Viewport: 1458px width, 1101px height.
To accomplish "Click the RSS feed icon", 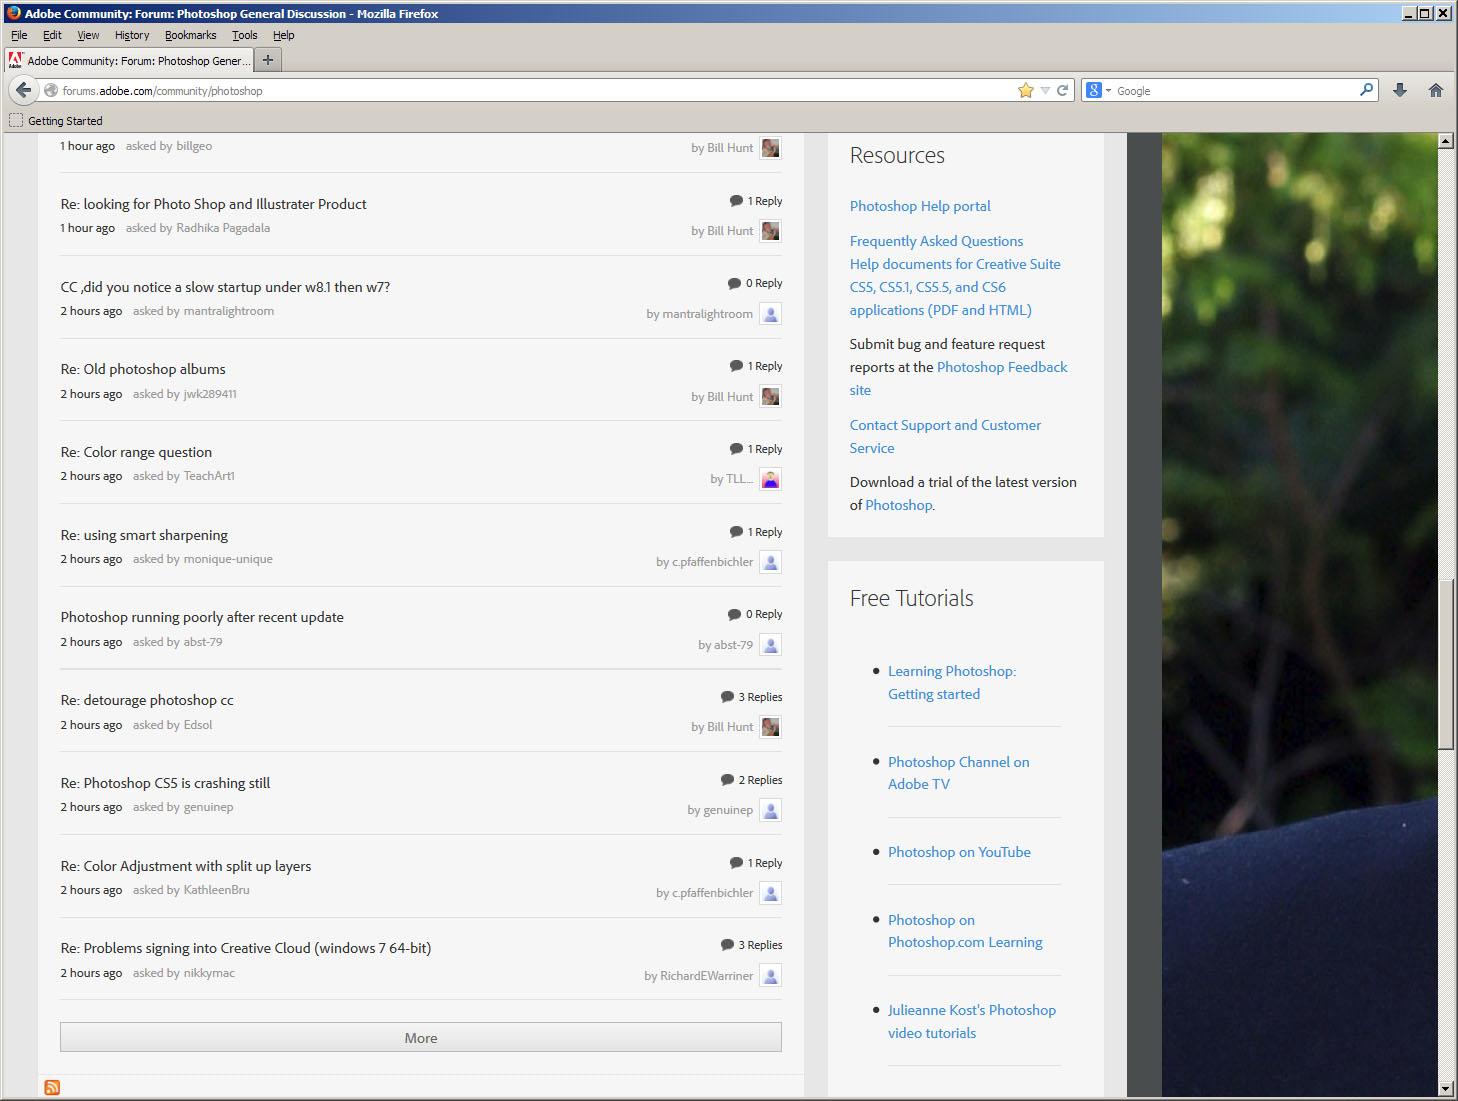I will pos(52,1087).
